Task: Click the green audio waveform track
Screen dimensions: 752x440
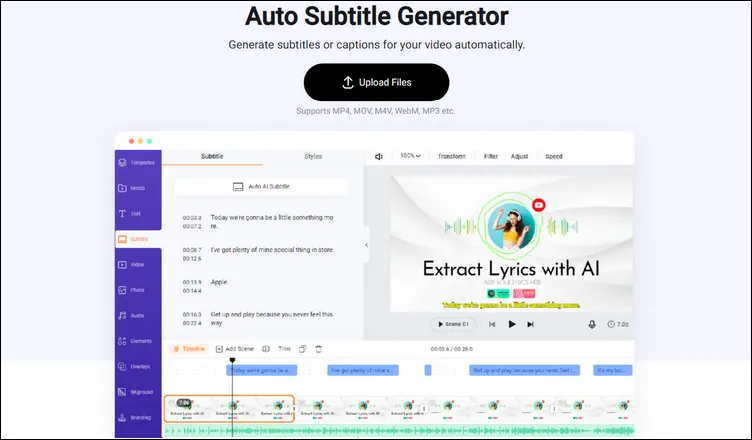Action: point(399,430)
